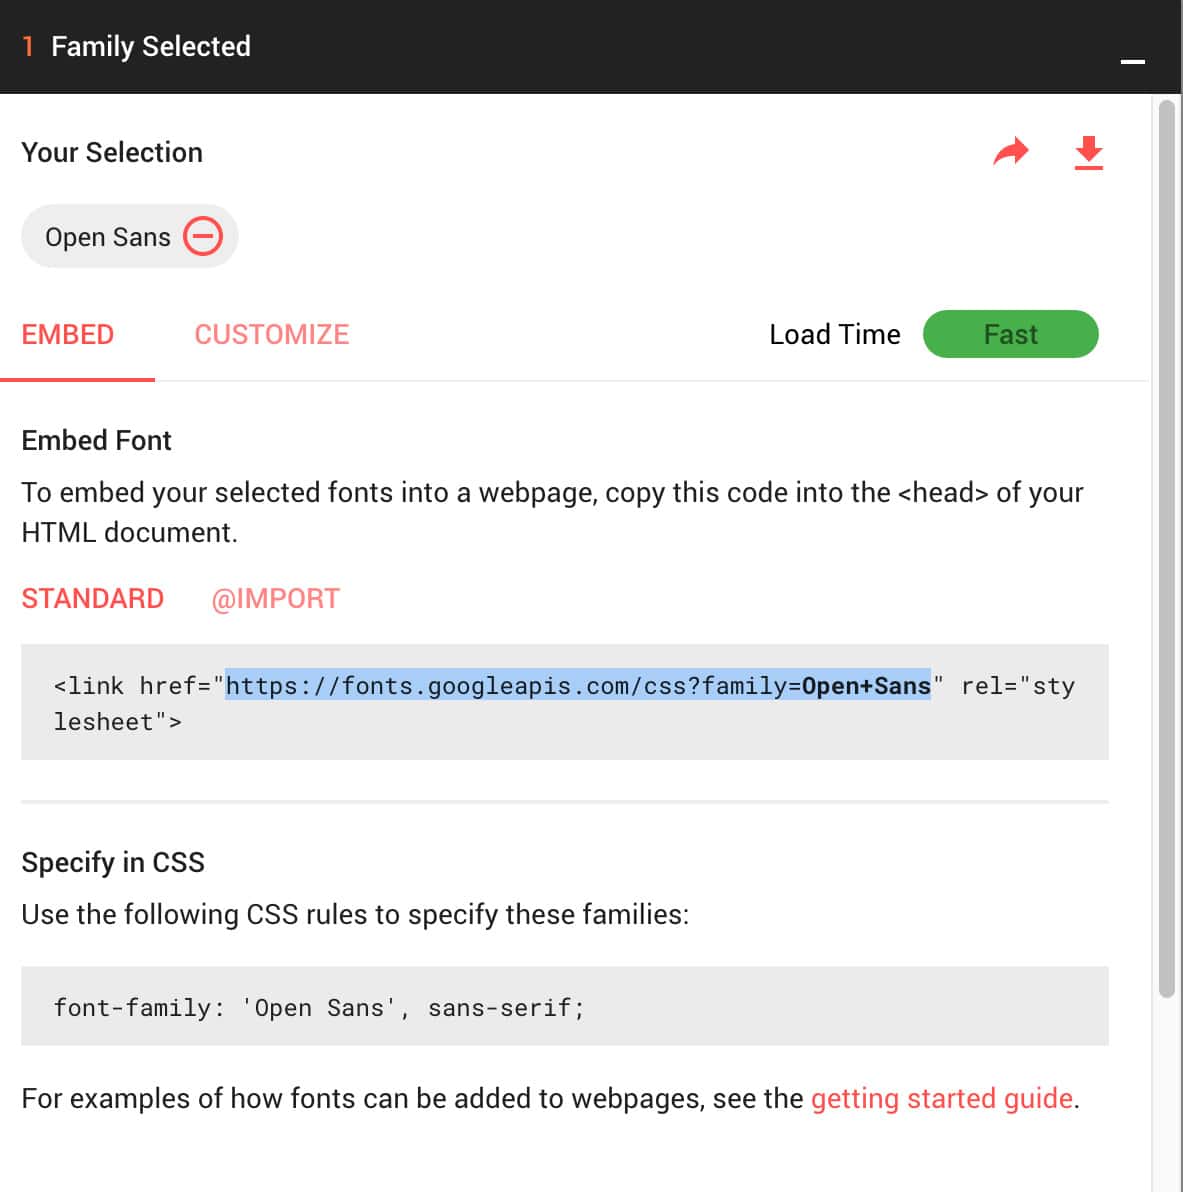Select the STANDARD embed option
Image resolution: width=1183 pixels, height=1192 pixels.
[x=92, y=598]
